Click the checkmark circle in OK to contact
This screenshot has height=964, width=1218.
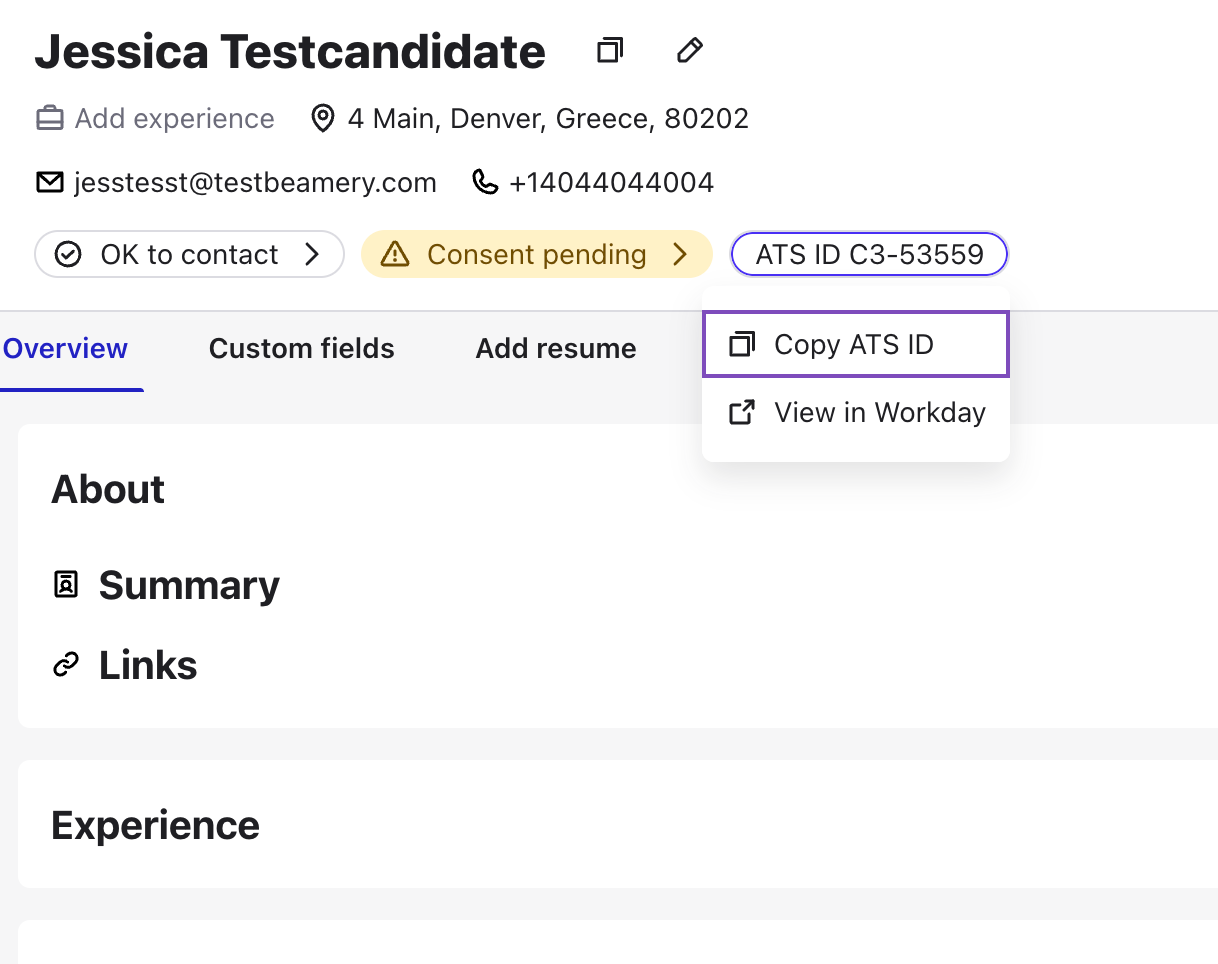click(x=68, y=255)
